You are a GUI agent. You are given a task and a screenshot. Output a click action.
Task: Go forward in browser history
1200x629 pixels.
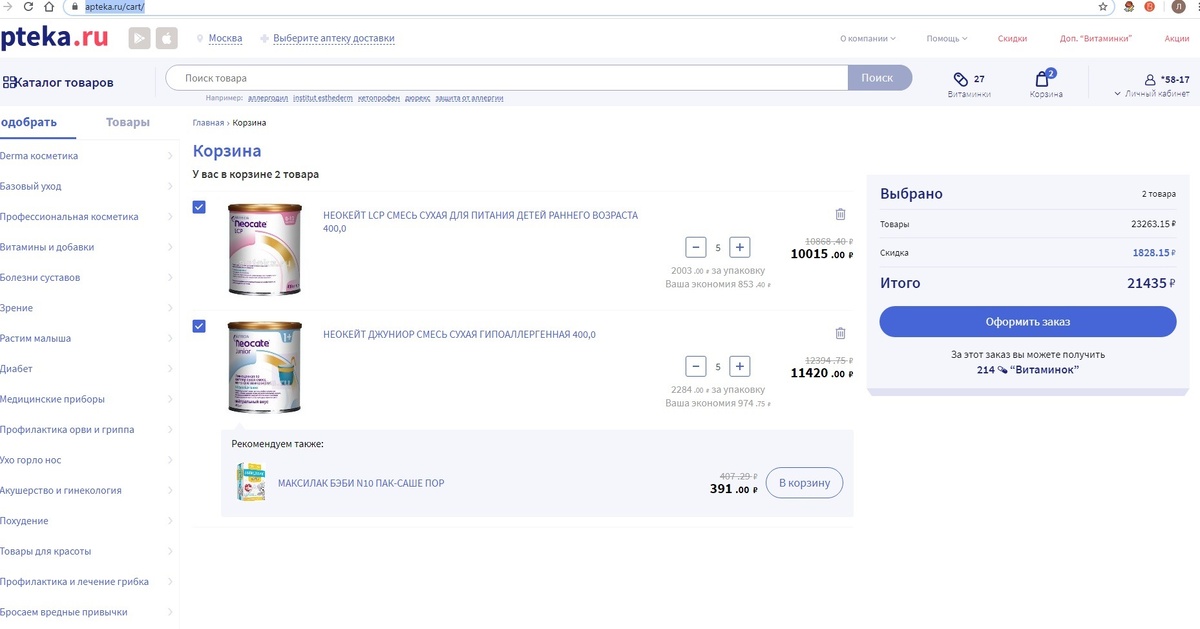(8, 6)
